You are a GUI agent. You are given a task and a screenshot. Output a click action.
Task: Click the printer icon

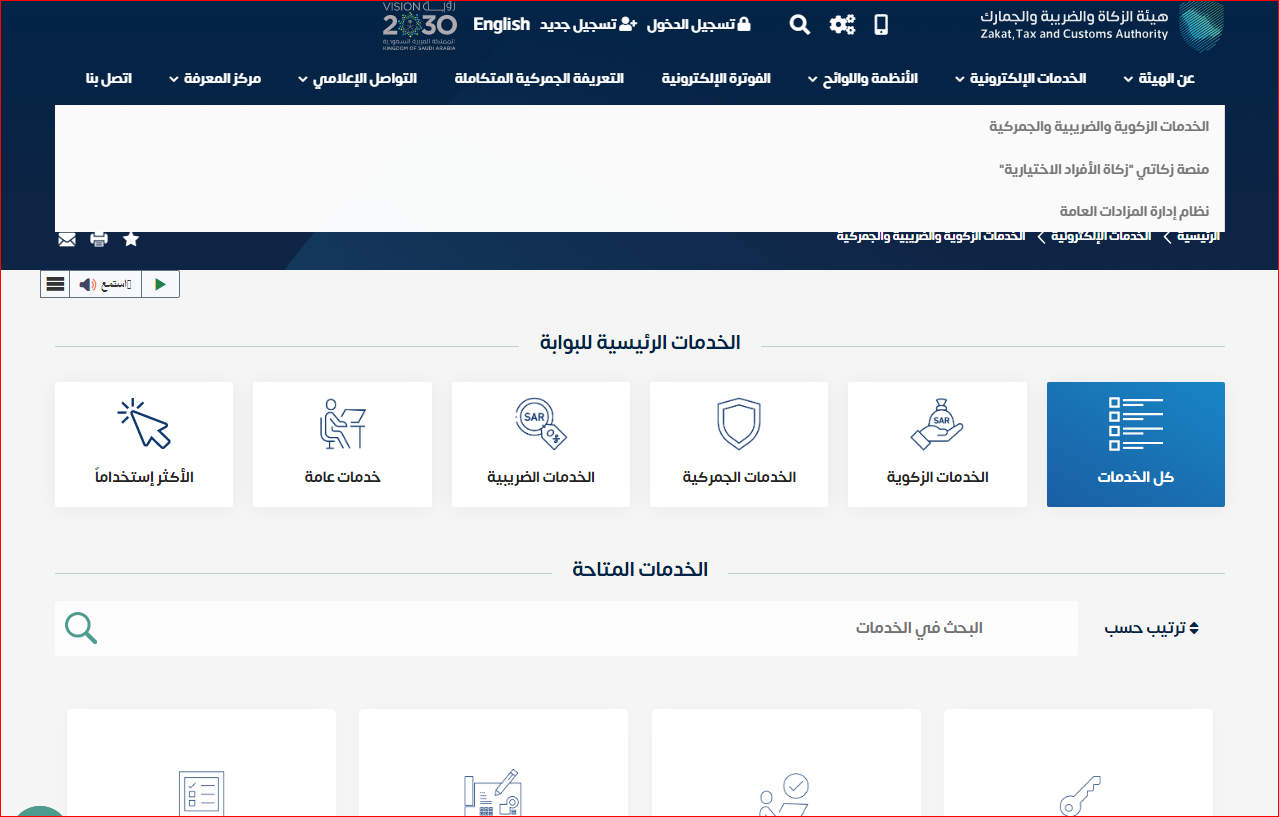(99, 239)
